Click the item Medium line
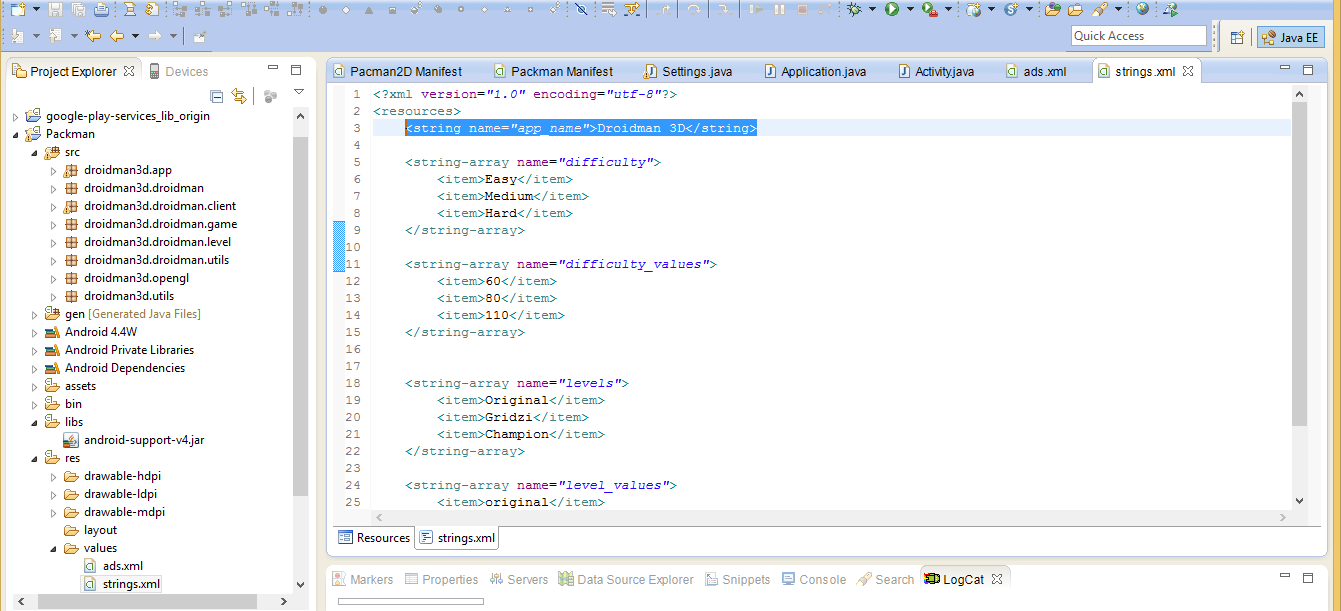 (513, 196)
